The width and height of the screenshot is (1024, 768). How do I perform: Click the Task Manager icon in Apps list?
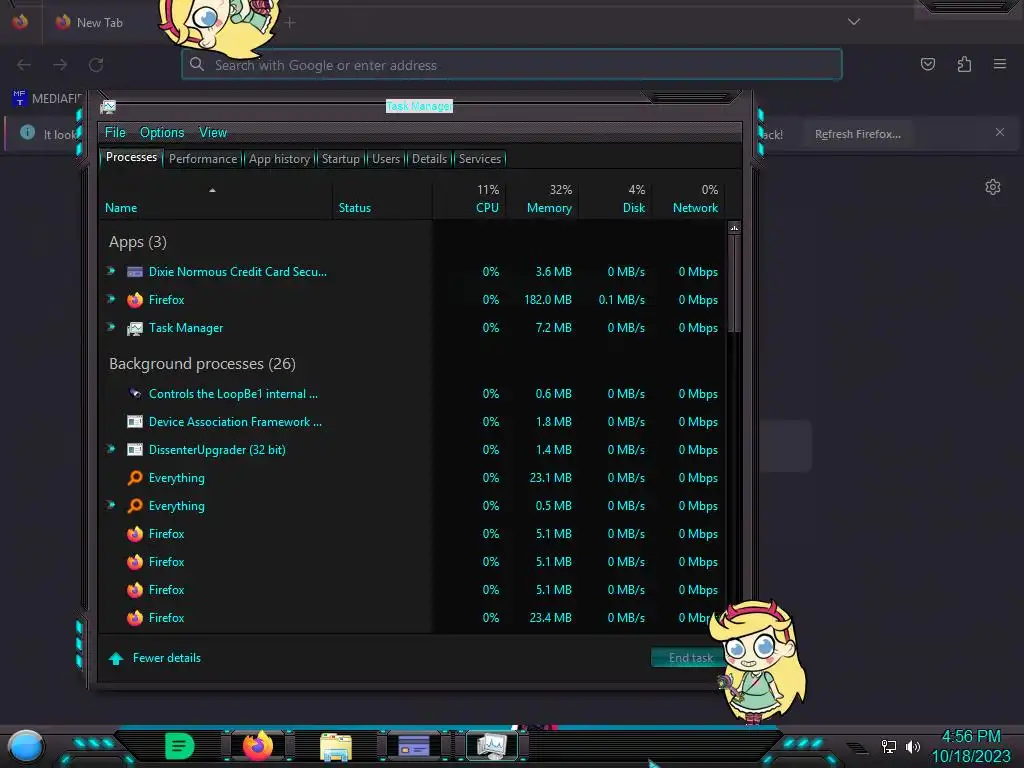pos(135,328)
